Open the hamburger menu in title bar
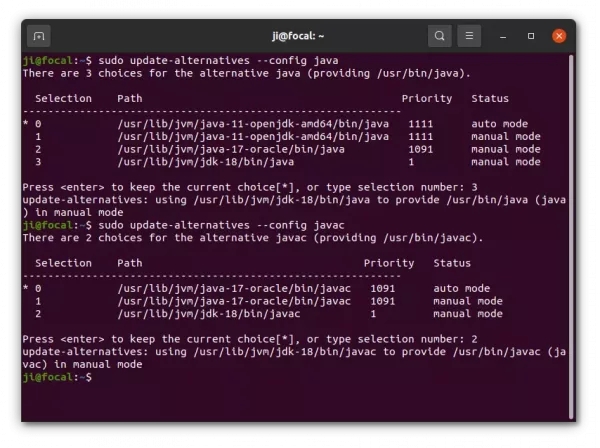600x448 pixels. pyautogui.click(x=470, y=36)
